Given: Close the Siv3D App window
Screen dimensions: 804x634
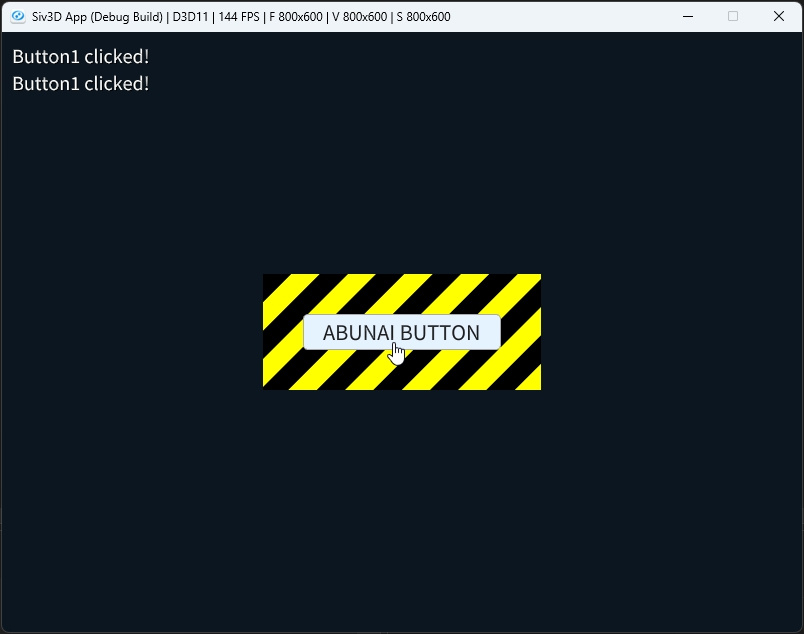Looking at the screenshot, I should click(x=778, y=16).
